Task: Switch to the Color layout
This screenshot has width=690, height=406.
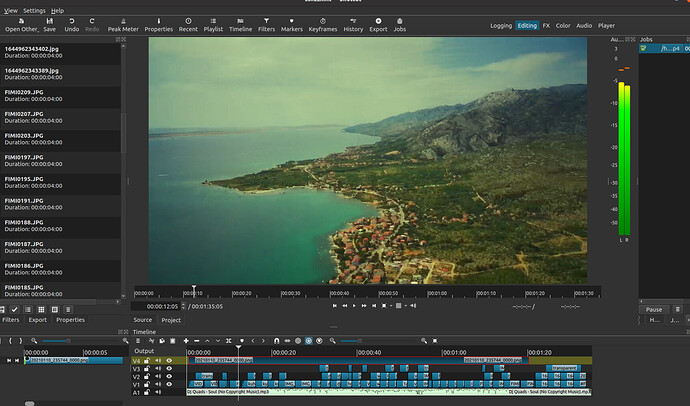Action: [563, 26]
